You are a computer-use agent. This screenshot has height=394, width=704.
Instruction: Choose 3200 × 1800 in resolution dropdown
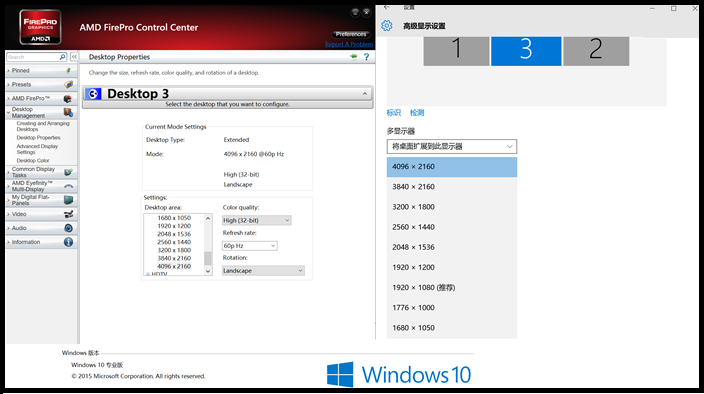pos(452,207)
